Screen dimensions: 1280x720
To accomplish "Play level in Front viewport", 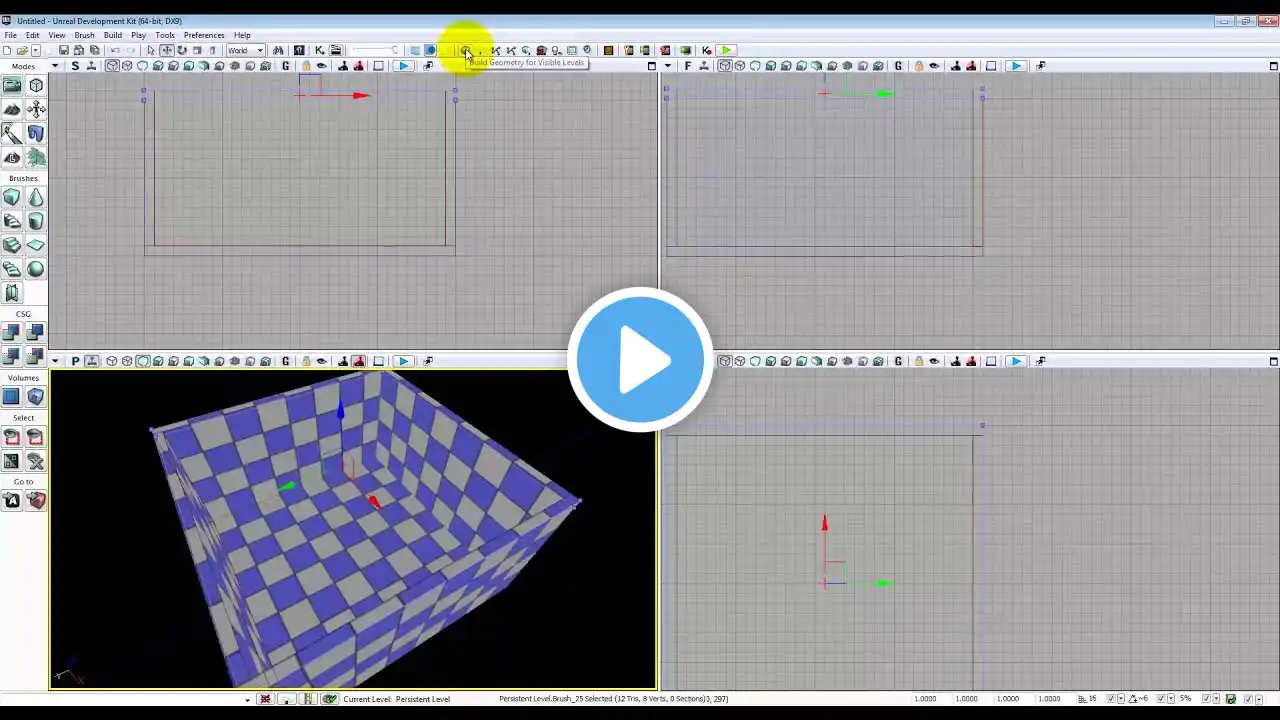I will [x=1015, y=66].
